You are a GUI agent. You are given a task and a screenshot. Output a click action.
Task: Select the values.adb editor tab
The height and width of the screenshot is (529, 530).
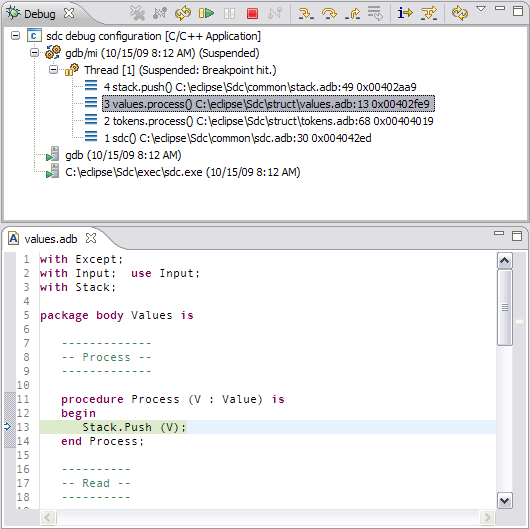[51, 239]
